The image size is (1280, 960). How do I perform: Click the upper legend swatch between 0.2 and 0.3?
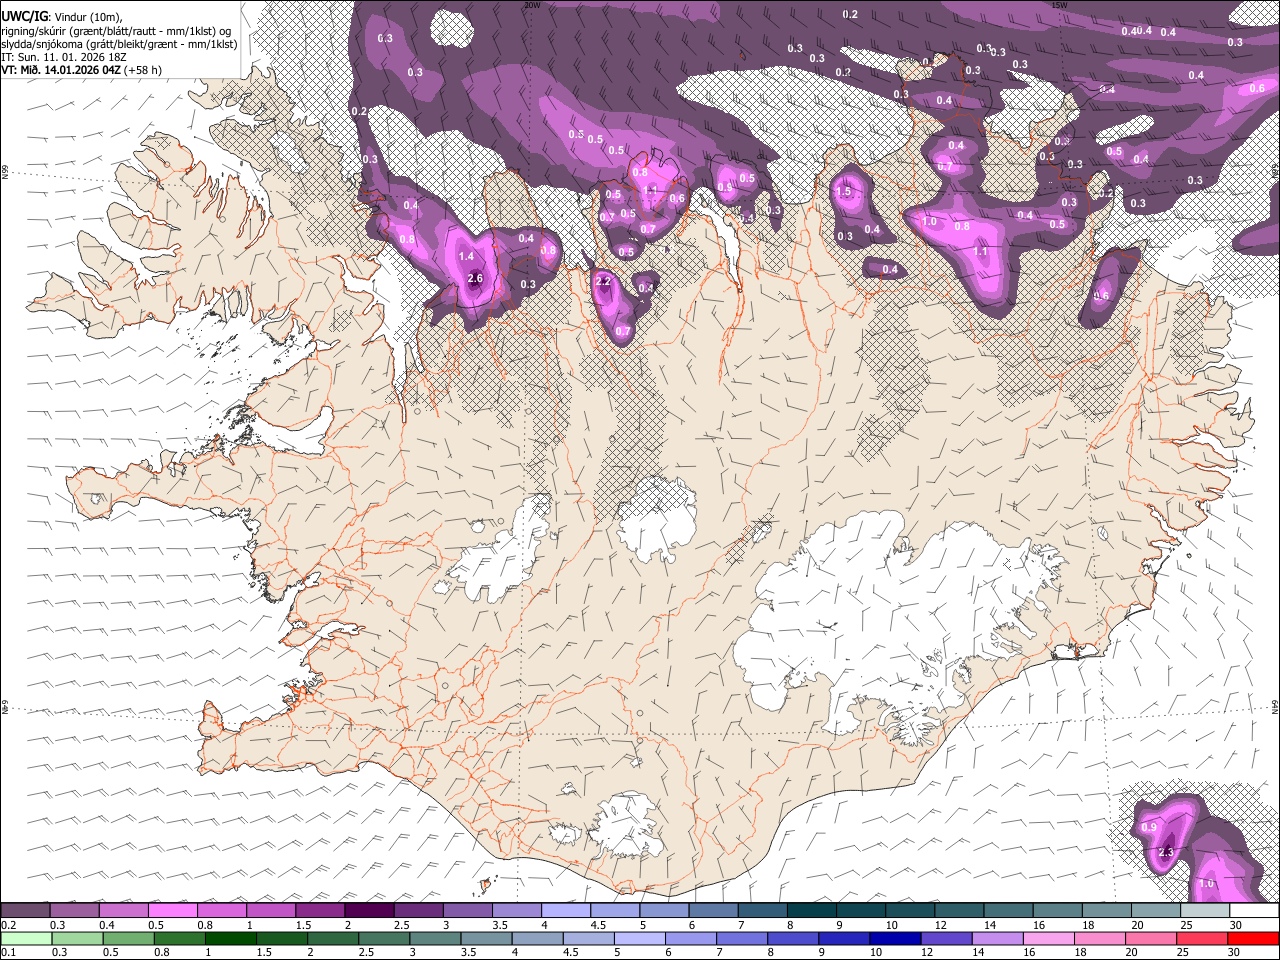pyautogui.click(x=25, y=911)
